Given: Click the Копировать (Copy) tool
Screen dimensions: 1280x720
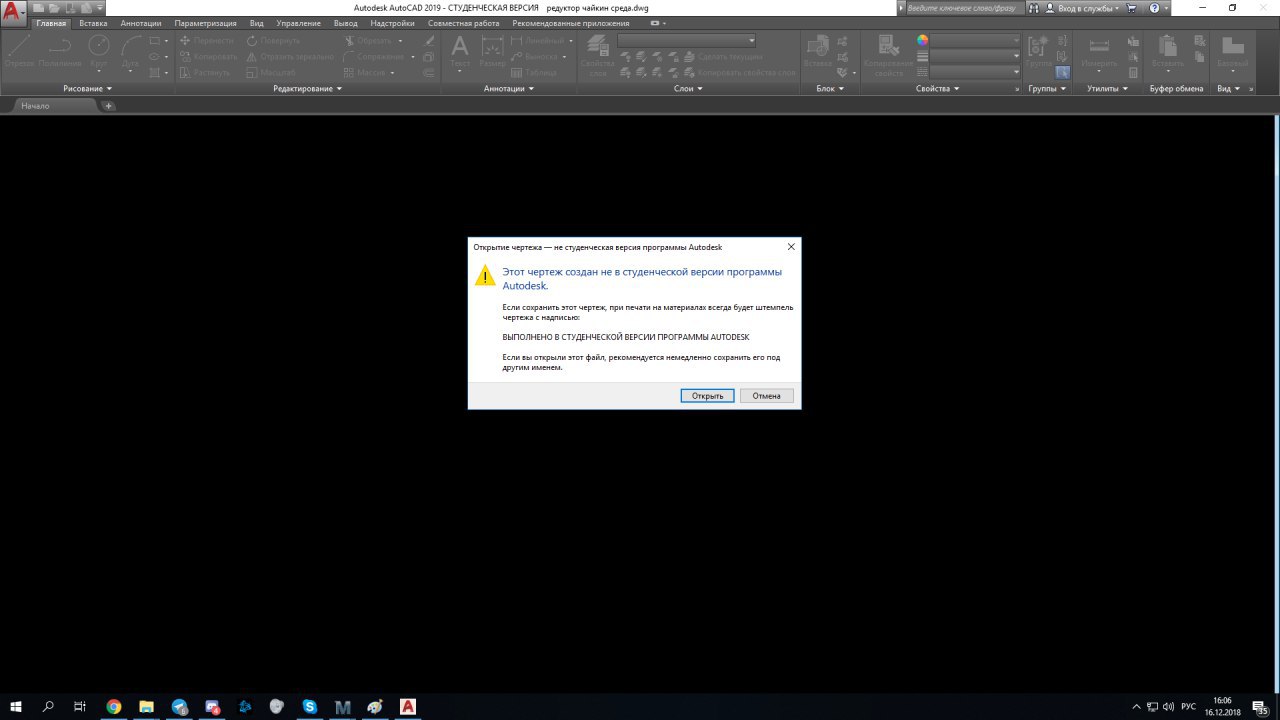Looking at the screenshot, I should 209,57.
